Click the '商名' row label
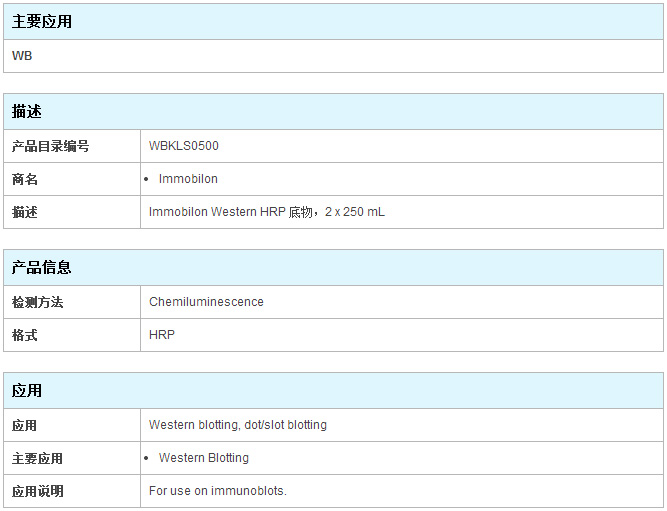This screenshot has height=511, width=667. [x=25, y=179]
